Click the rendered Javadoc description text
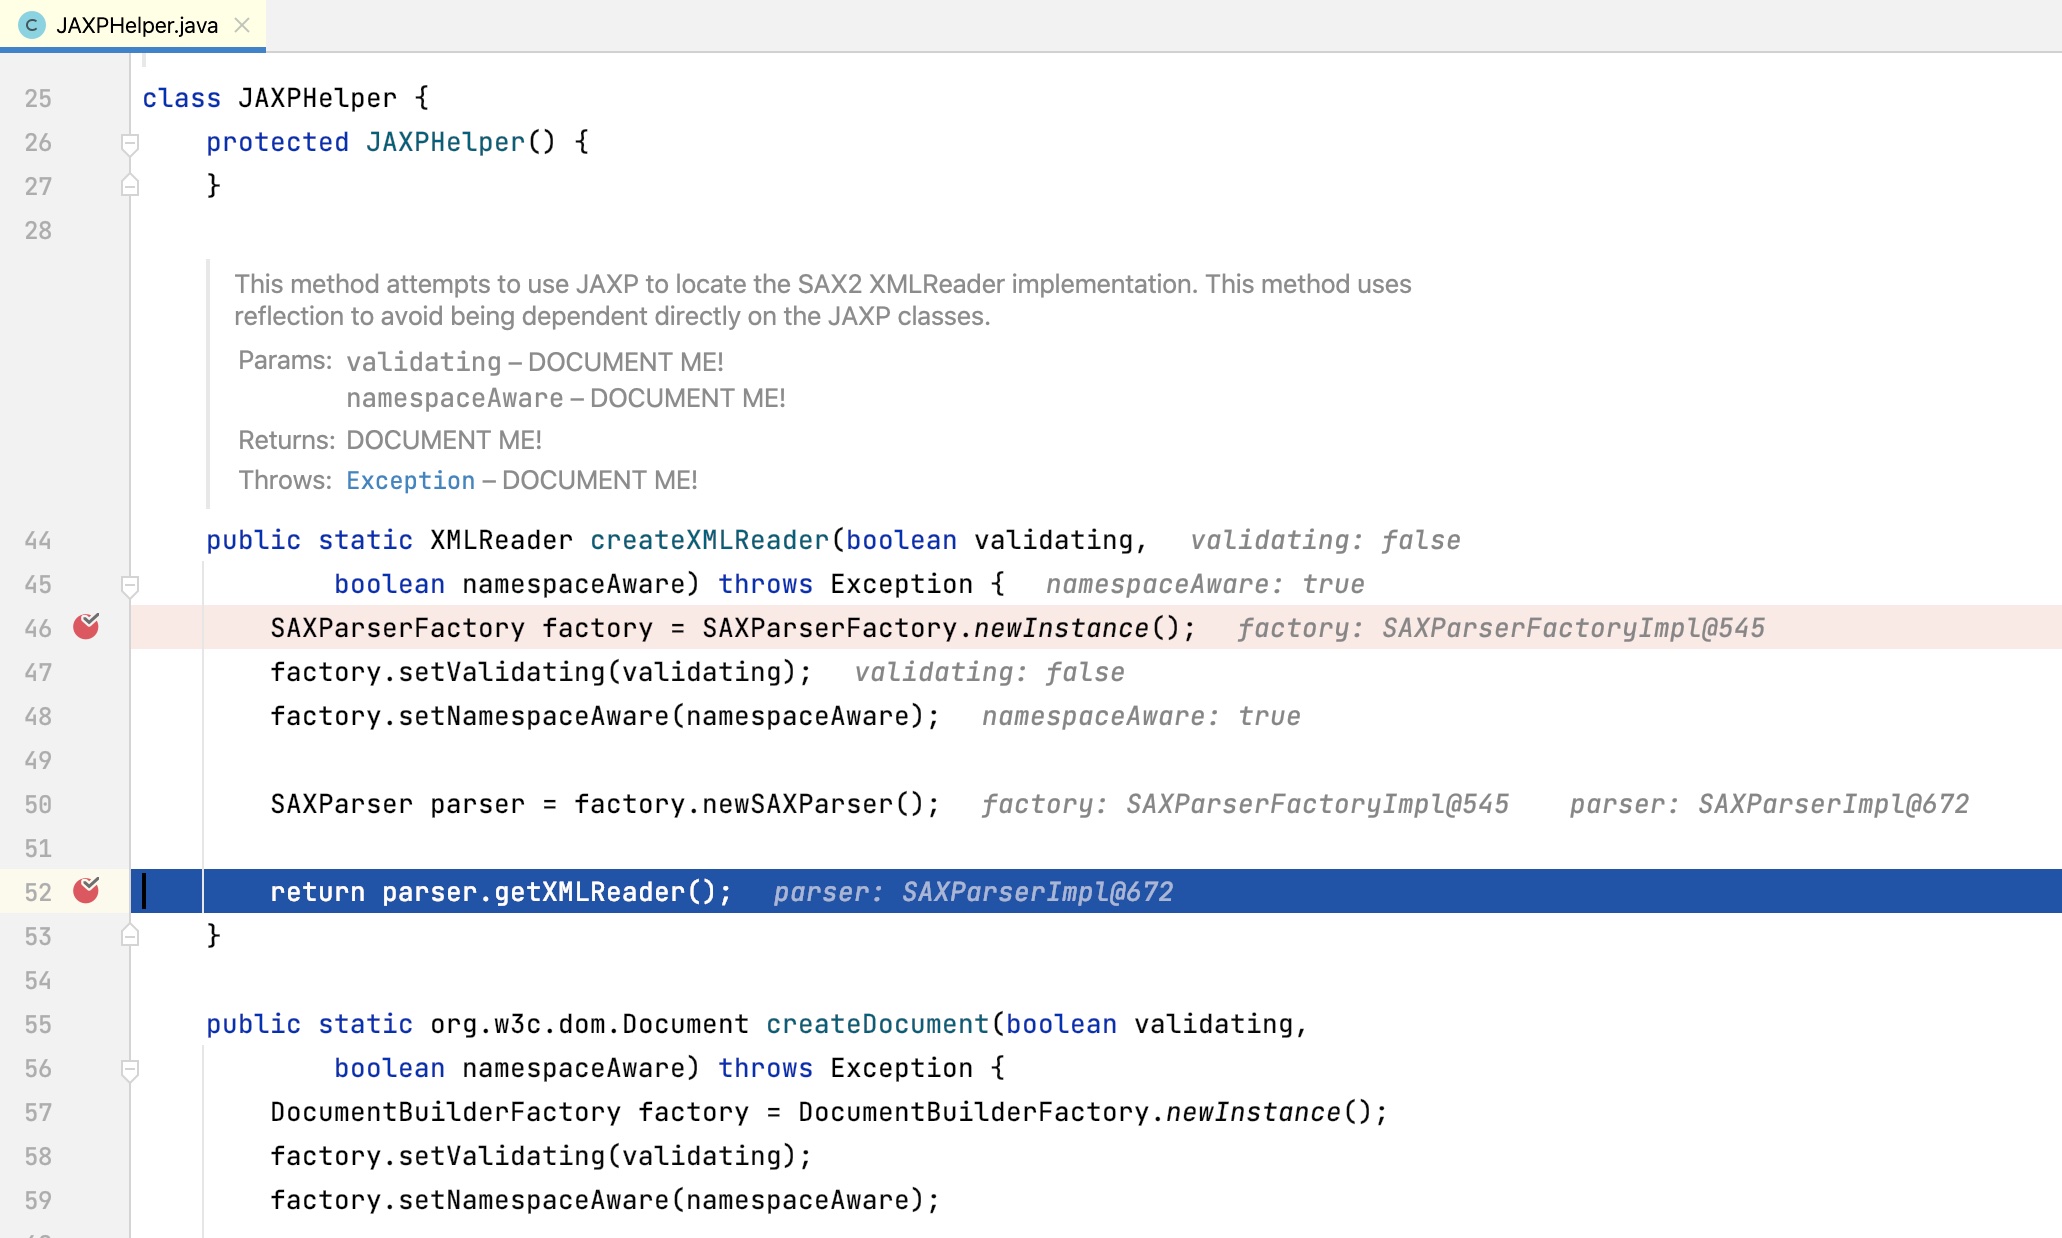The height and width of the screenshot is (1238, 2062). (x=822, y=300)
